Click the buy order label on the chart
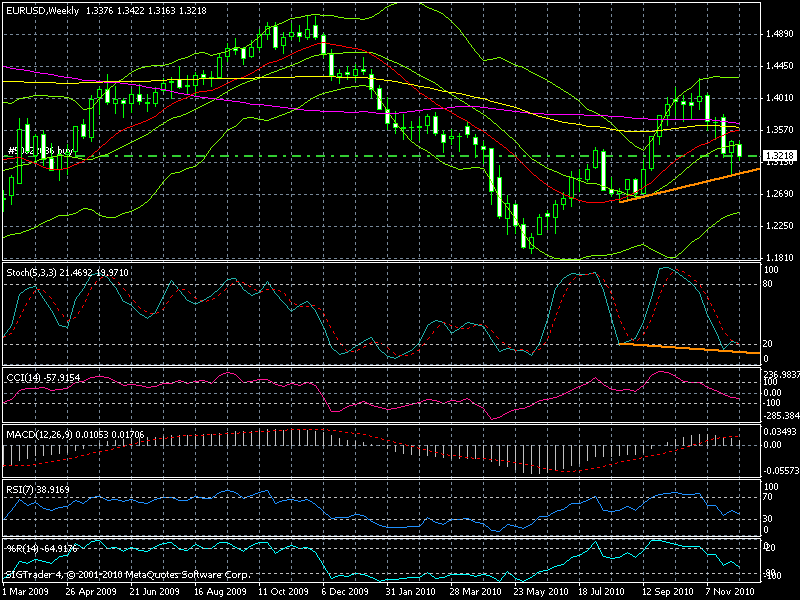 pos(41,151)
